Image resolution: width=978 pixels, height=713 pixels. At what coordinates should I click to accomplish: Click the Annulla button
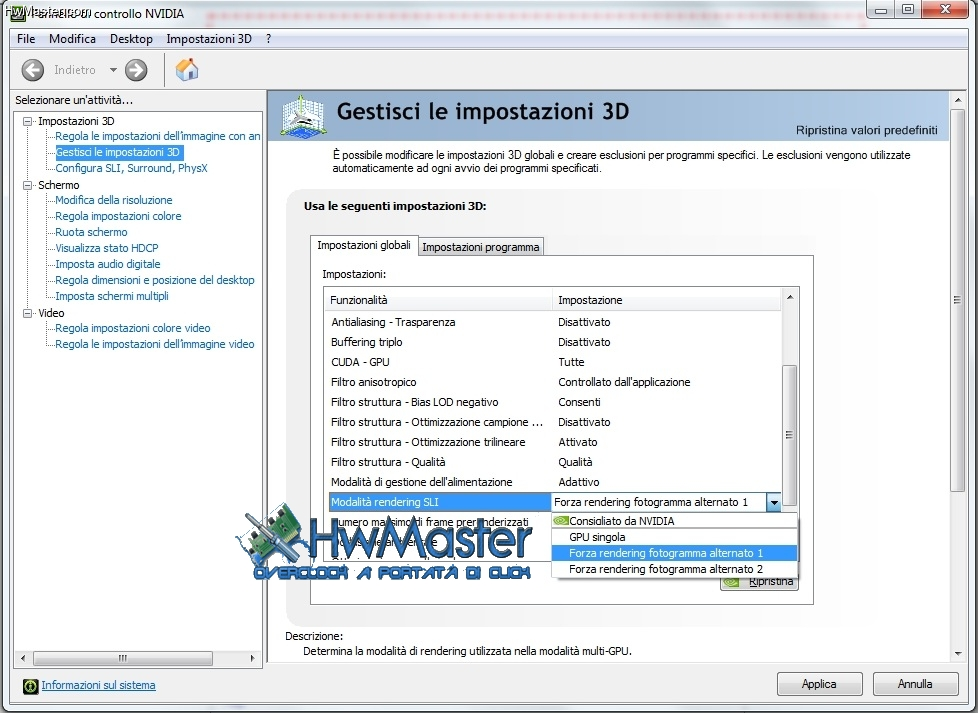tap(915, 684)
